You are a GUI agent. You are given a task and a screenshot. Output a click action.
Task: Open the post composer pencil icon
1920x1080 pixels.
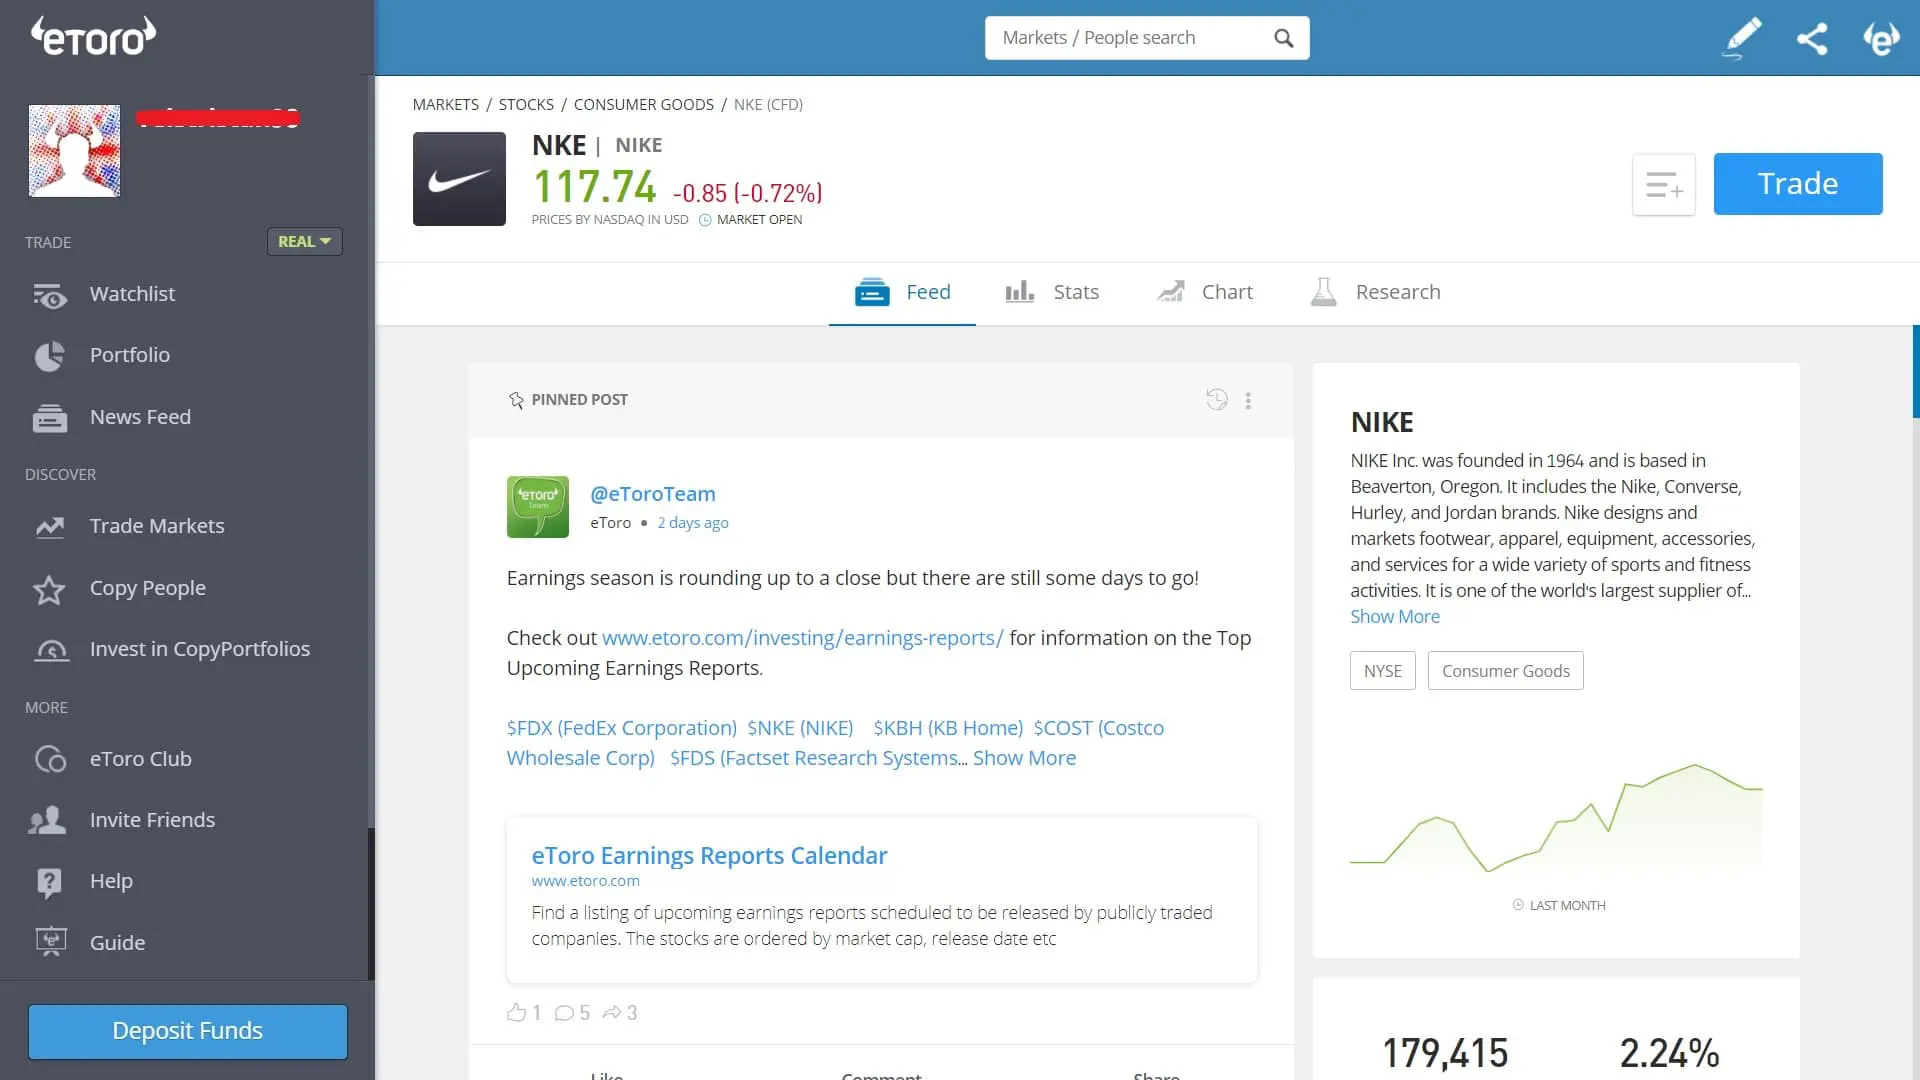pos(1740,37)
